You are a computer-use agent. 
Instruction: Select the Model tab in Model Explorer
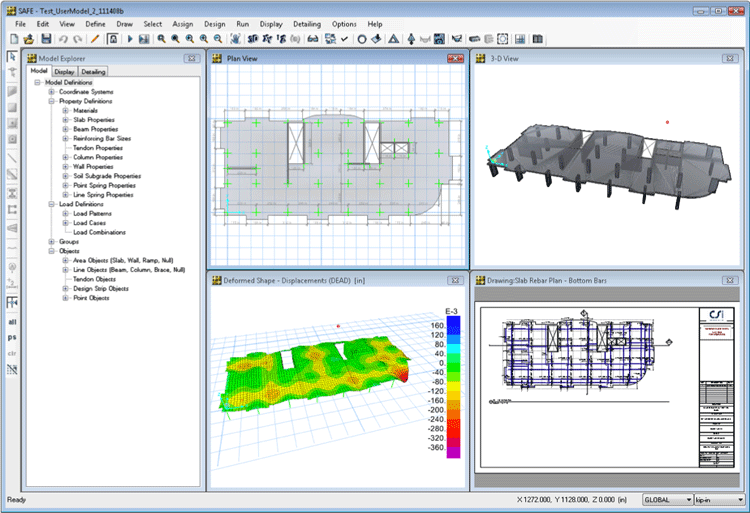[39, 71]
